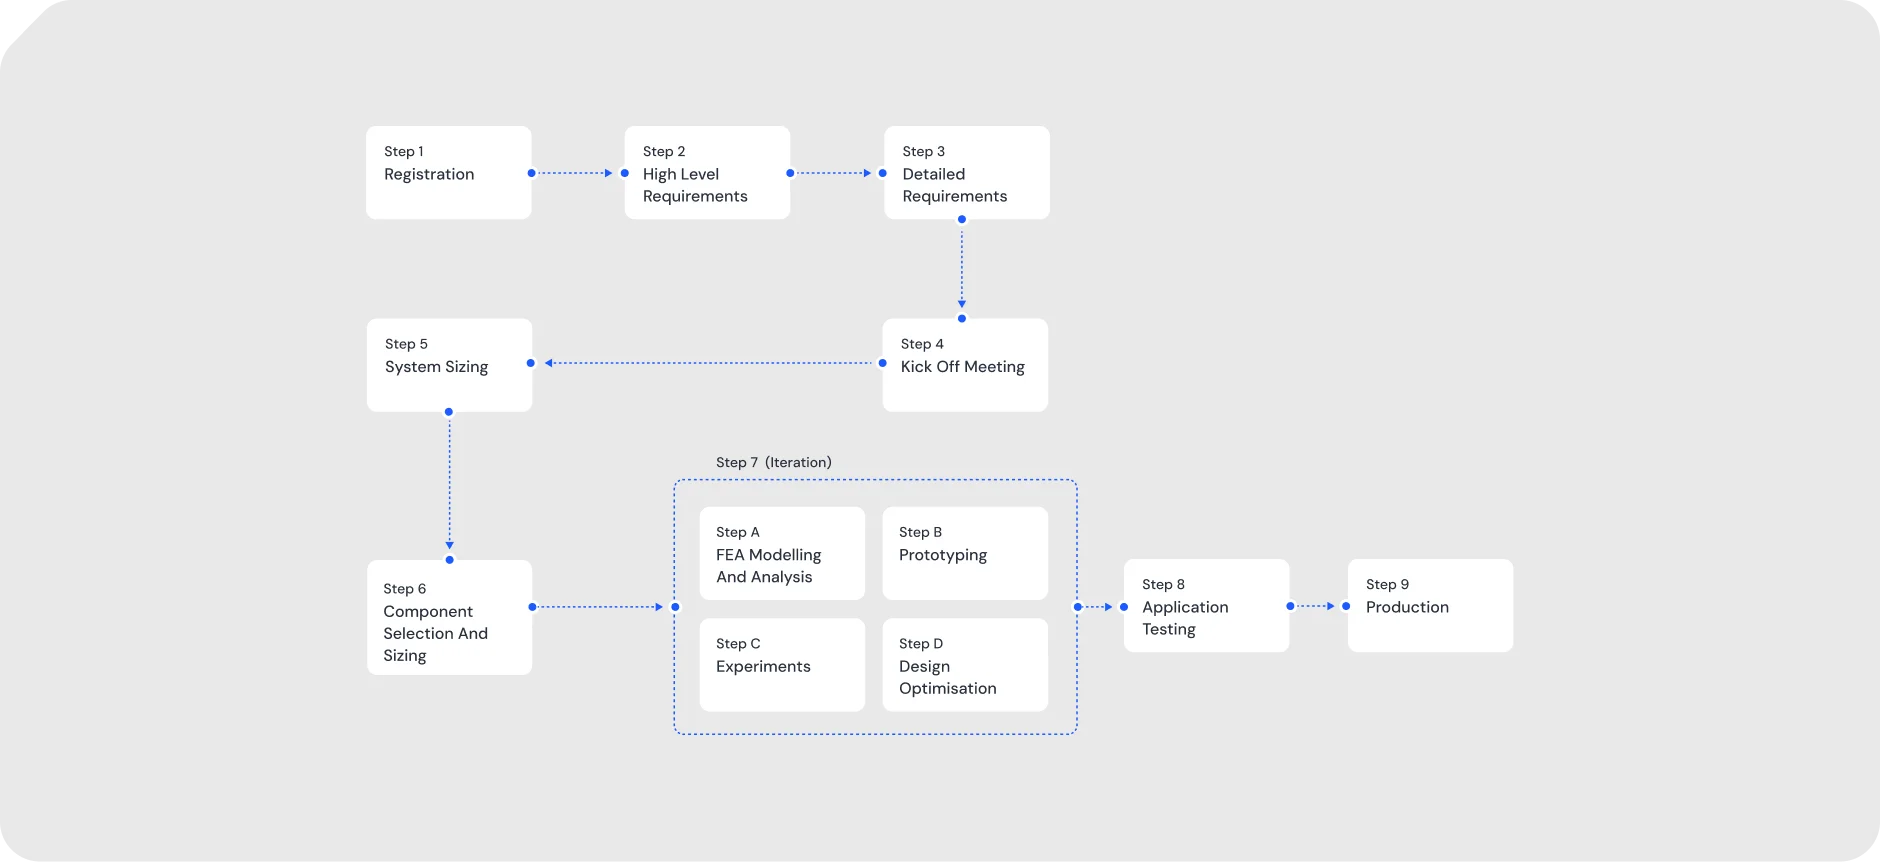This screenshot has height=862, width=1880.
Task: Select the High Level Requirements step
Action: point(707,172)
